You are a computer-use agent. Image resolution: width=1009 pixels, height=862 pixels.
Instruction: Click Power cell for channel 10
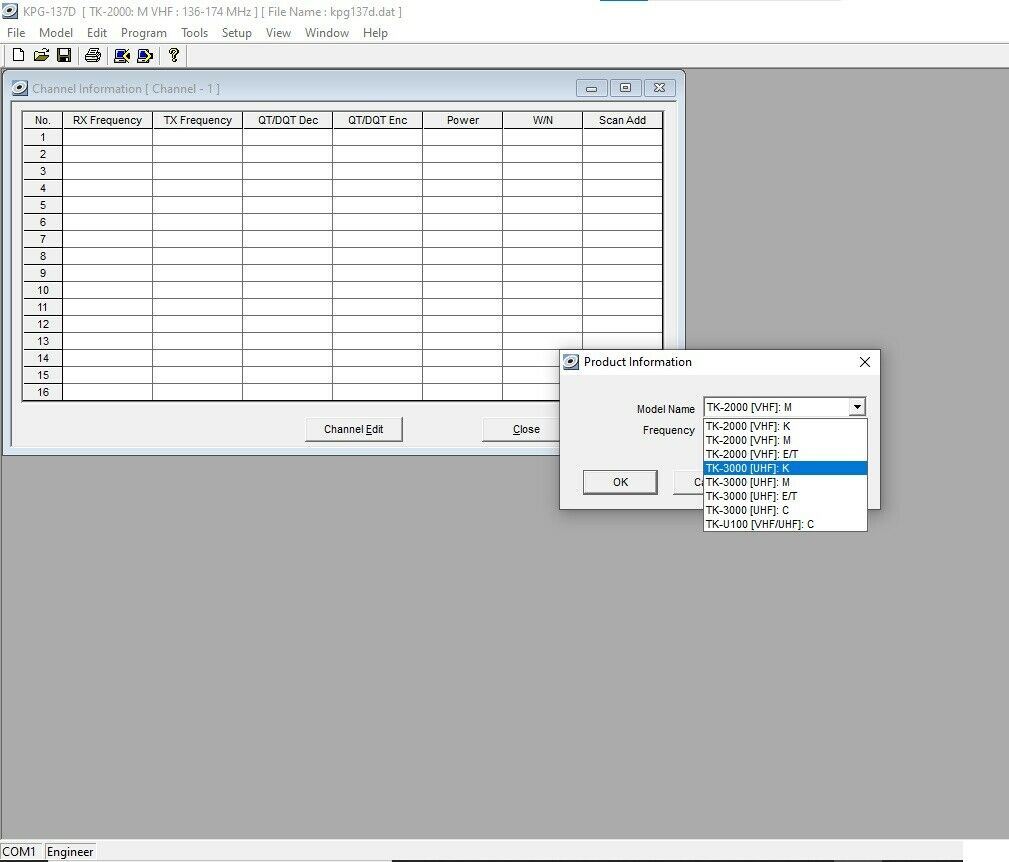point(463,290)
